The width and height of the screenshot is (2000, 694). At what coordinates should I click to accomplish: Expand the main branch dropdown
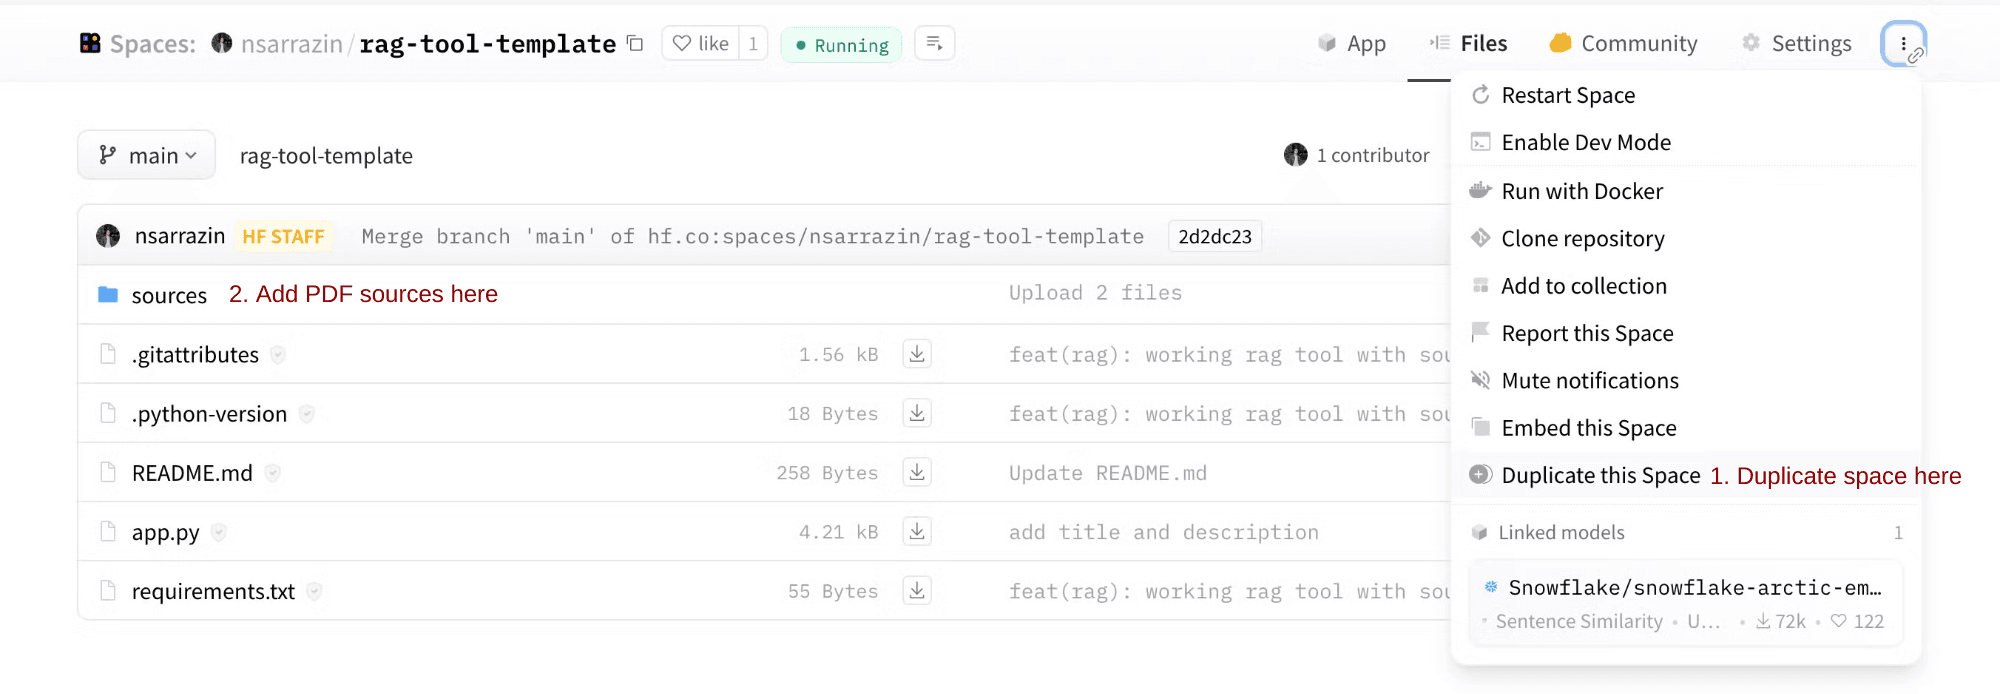coord(147,155)
